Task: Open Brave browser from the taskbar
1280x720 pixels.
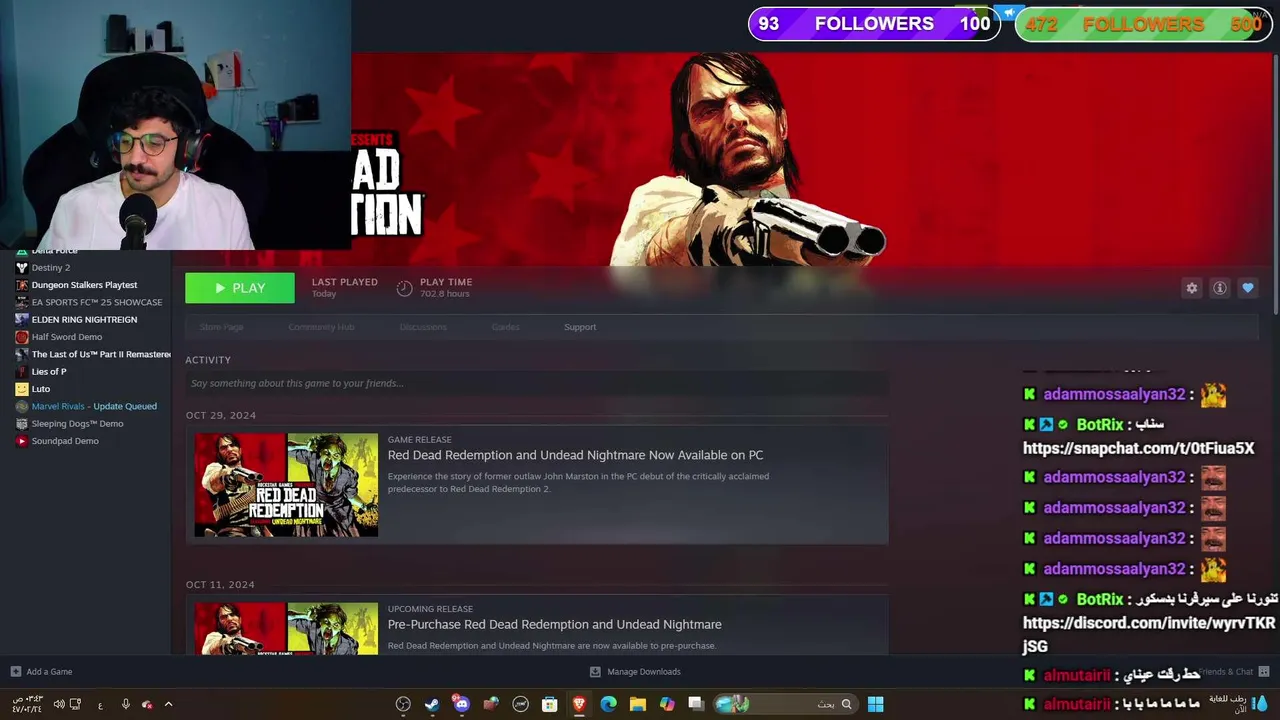Action: point(579,704)
